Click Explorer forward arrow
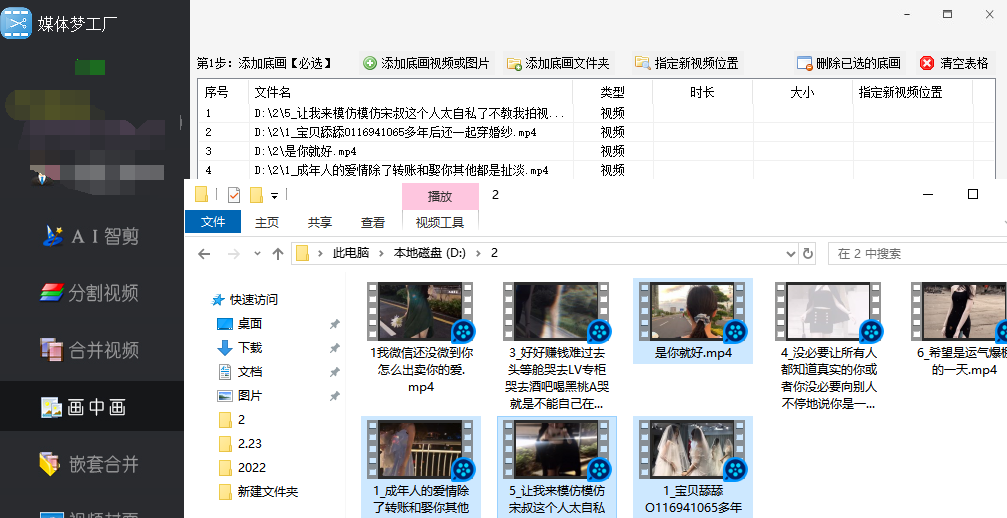Image resolution: width=1007 pixels, height=518 pixels. pyautogui.click(x=234, y=254)
